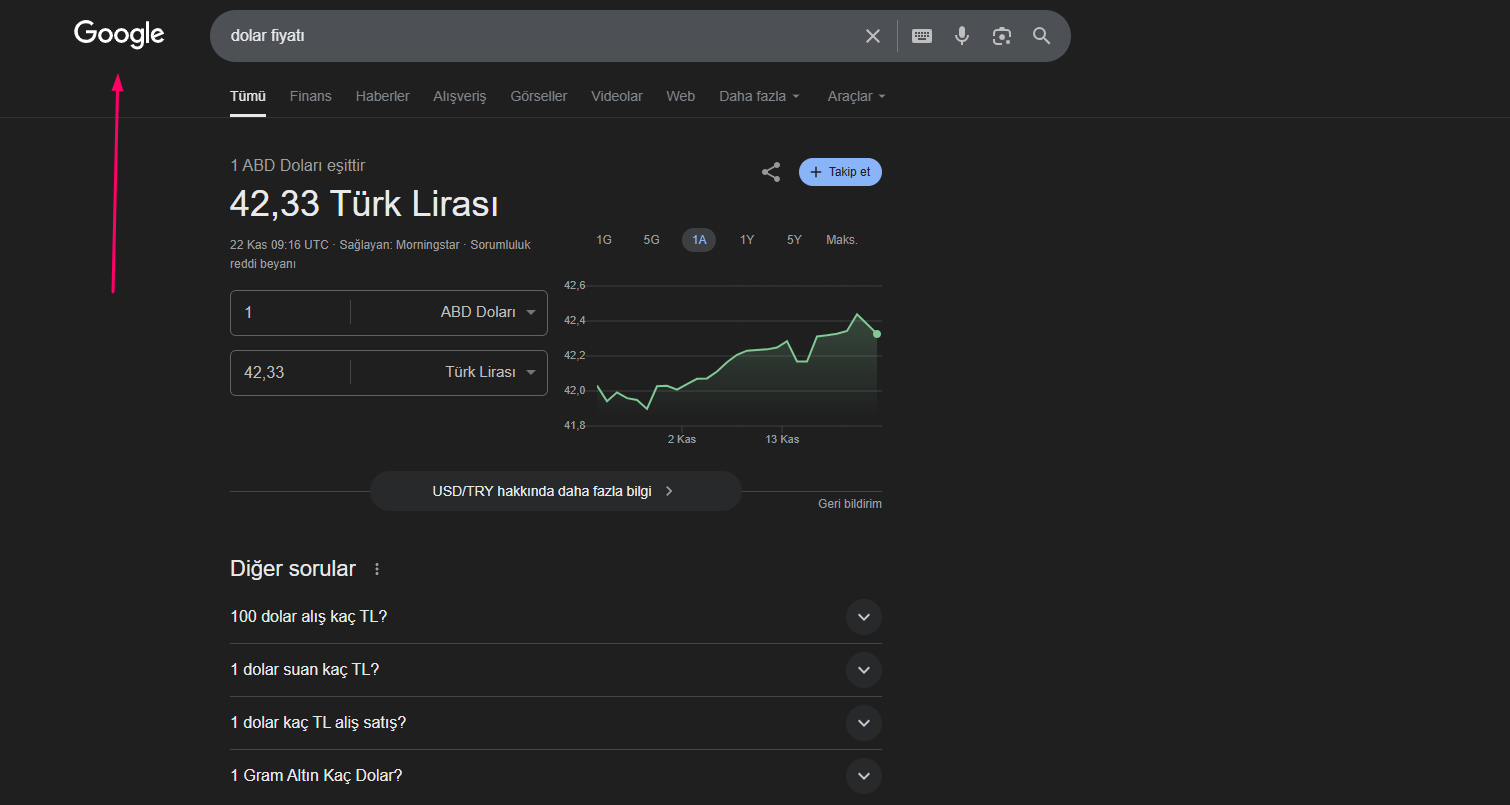Image resolution: width=1510 pixels, height=805 pixels.
Task: Expand question 1 dolar kaç TL aliş satış?
Action: pyautogui.click(x=556, y=722)
